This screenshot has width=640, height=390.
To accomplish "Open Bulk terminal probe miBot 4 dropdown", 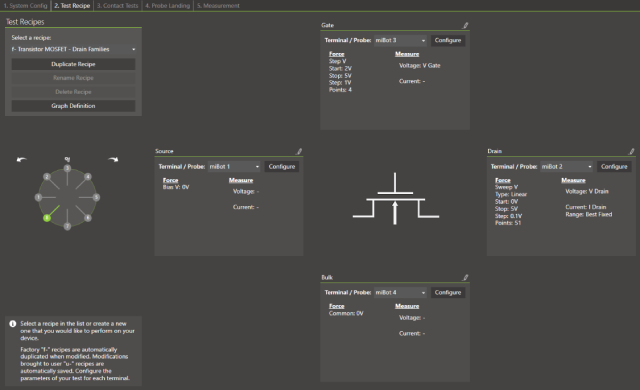I will [x=400, y=292].
